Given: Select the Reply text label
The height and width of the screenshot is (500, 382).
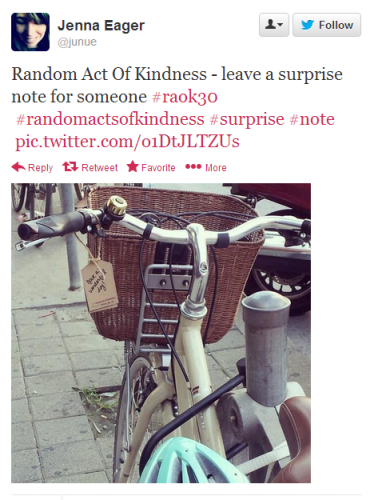Looking at the screenshot, I should [40, 168].
